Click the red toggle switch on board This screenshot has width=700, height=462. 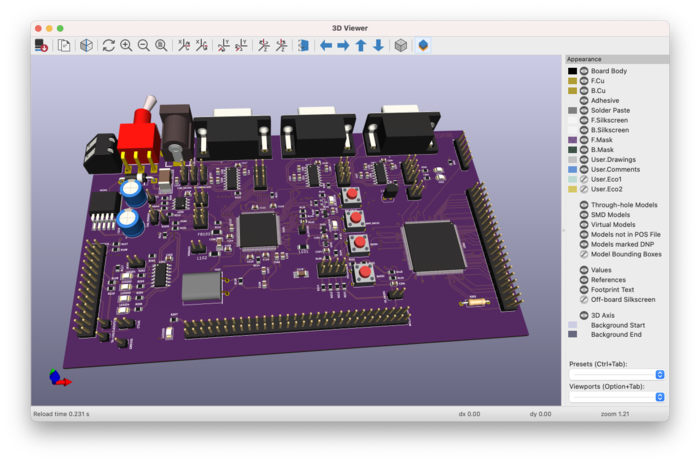coord(138,138)
